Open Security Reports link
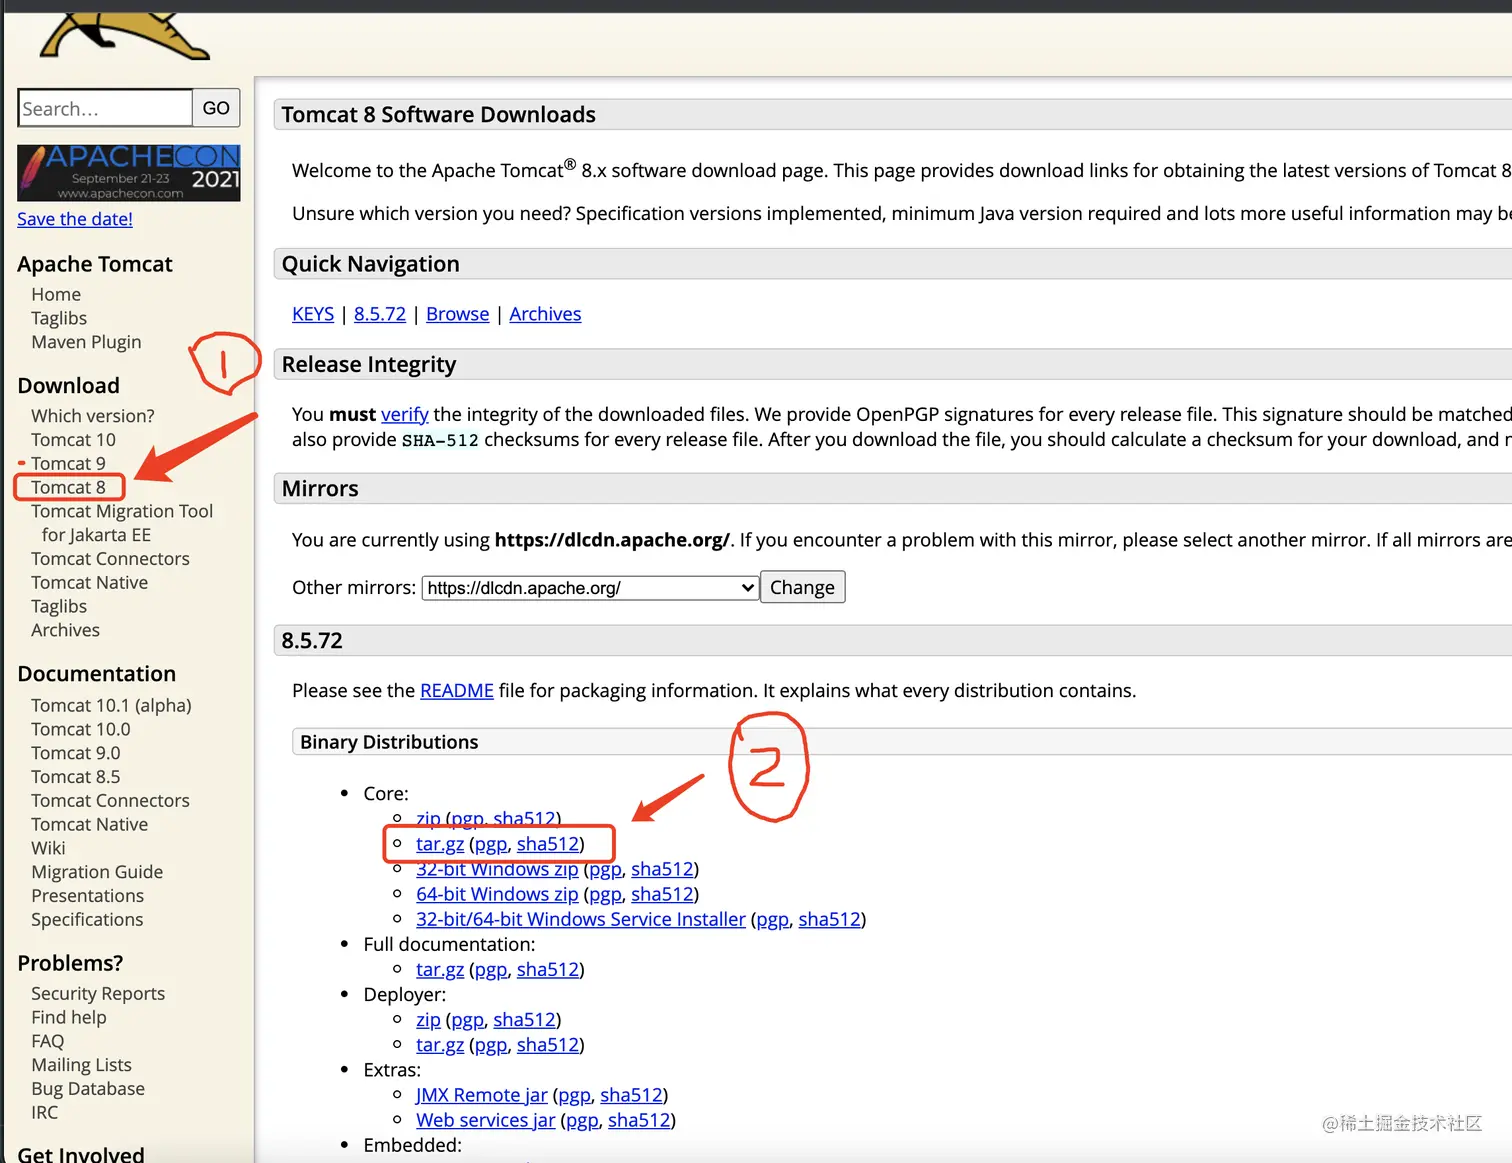 98,994
